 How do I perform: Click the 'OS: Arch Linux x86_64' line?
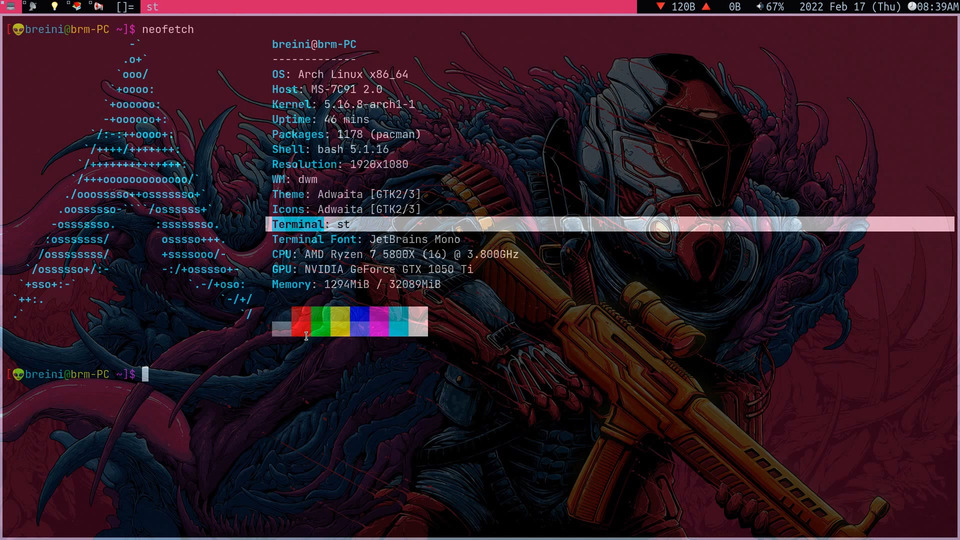pyautogui.click(x=340, y=74)
